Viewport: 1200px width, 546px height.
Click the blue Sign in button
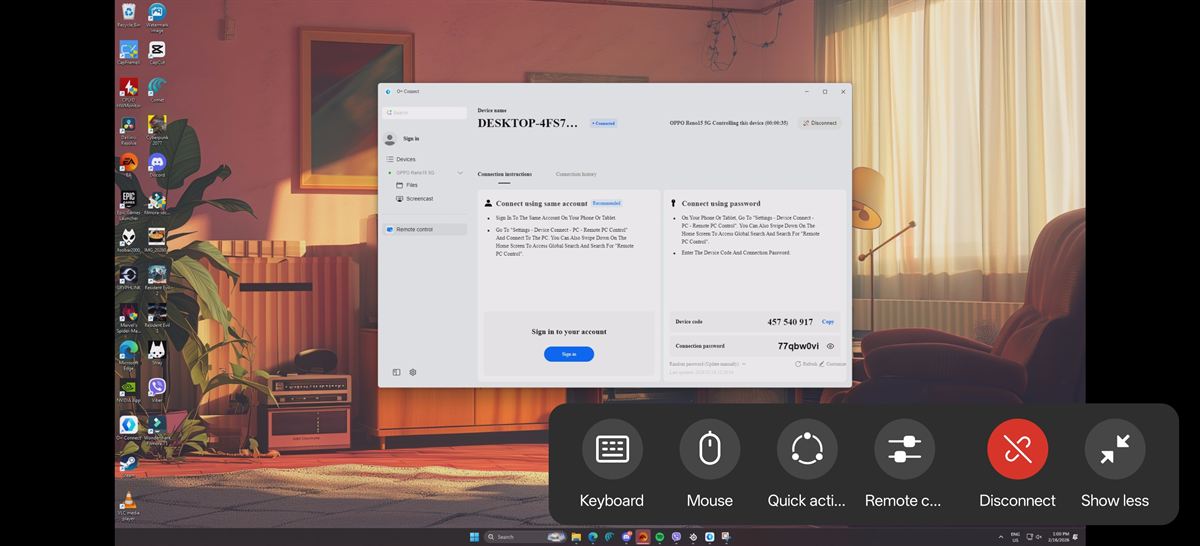569,354
